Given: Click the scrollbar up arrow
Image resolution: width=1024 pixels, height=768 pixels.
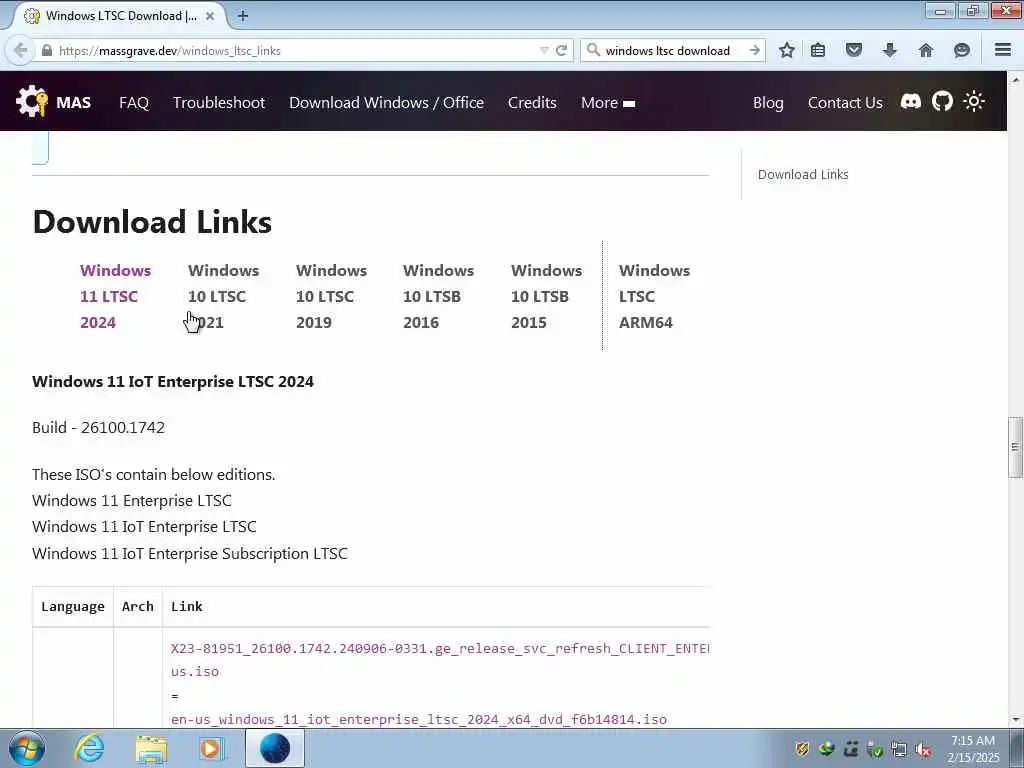Looking at the screenshot, I should point(1015,80).
